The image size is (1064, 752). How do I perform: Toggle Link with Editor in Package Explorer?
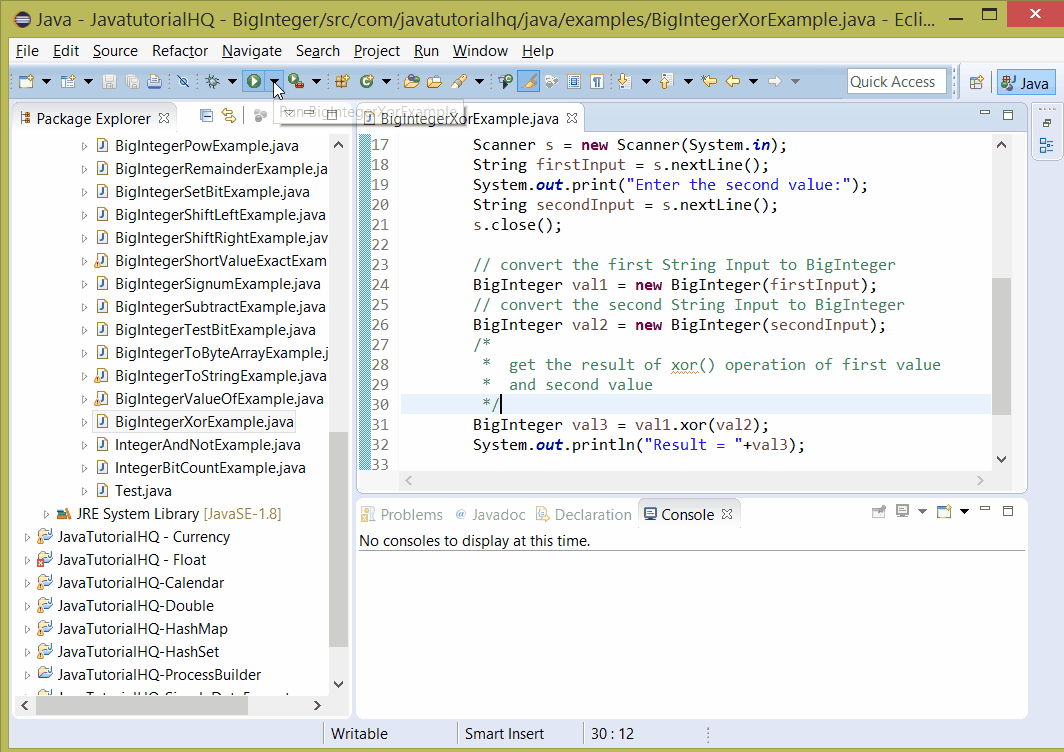[228, 115]
